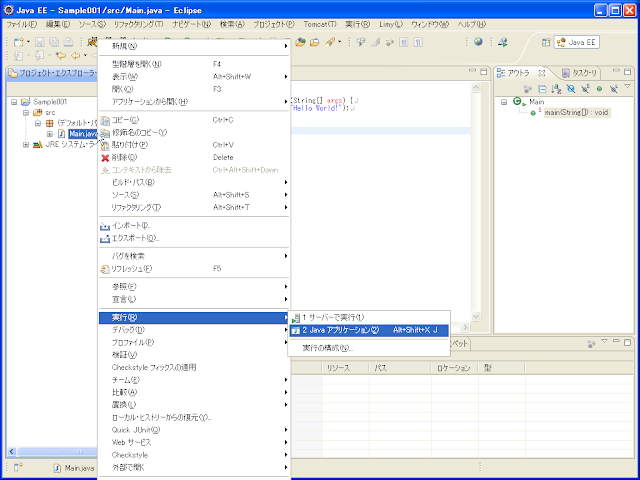Click the Open Perspective icon beside Java EE
640x480 pixels.
click(x=546, y=42)
